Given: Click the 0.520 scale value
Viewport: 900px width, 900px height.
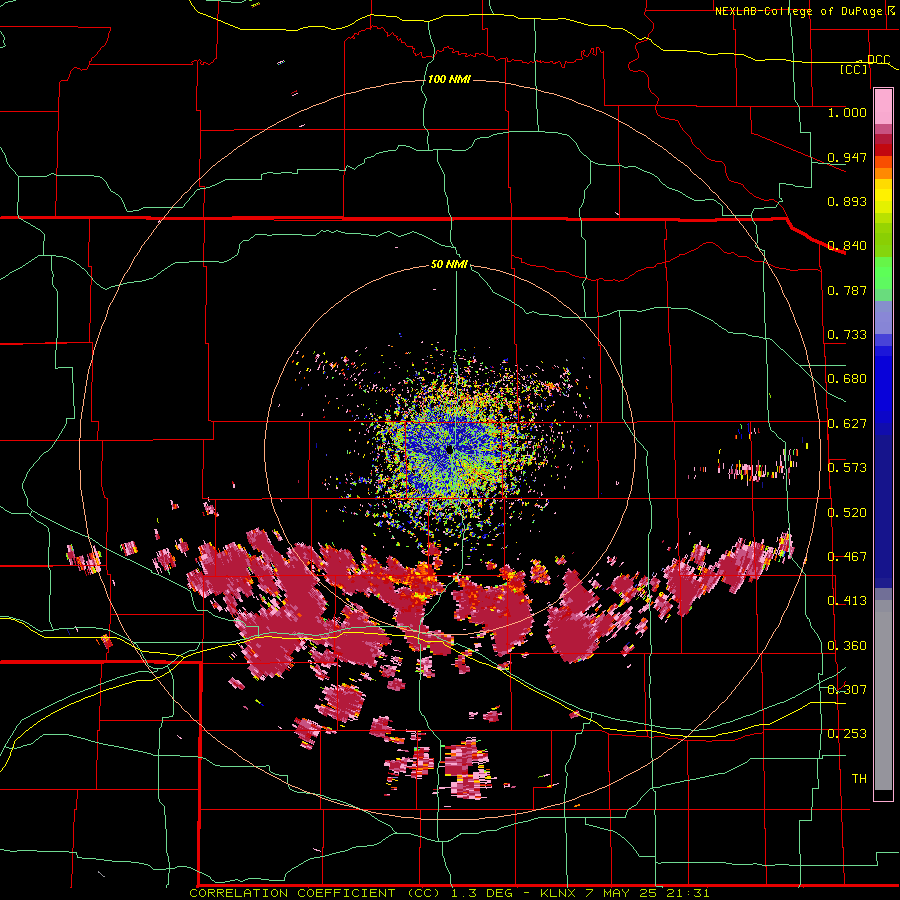Looking at the screenshot, I should tap(847, 513).
